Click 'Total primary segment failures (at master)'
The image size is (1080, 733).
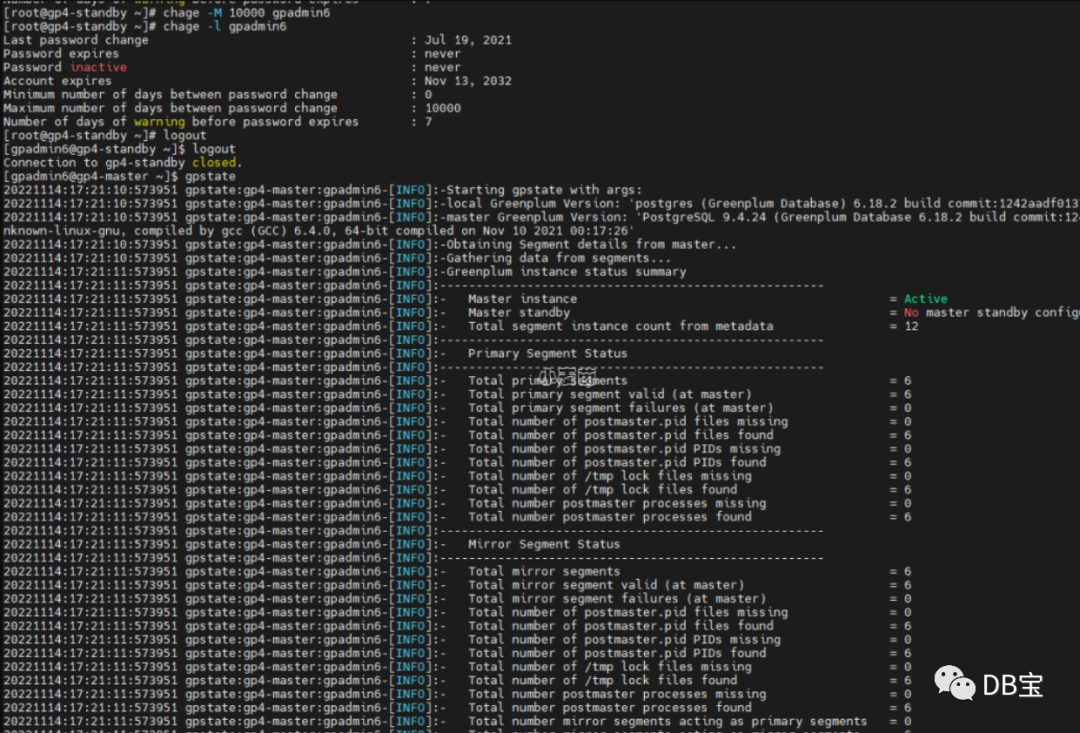tap(620, 408)
